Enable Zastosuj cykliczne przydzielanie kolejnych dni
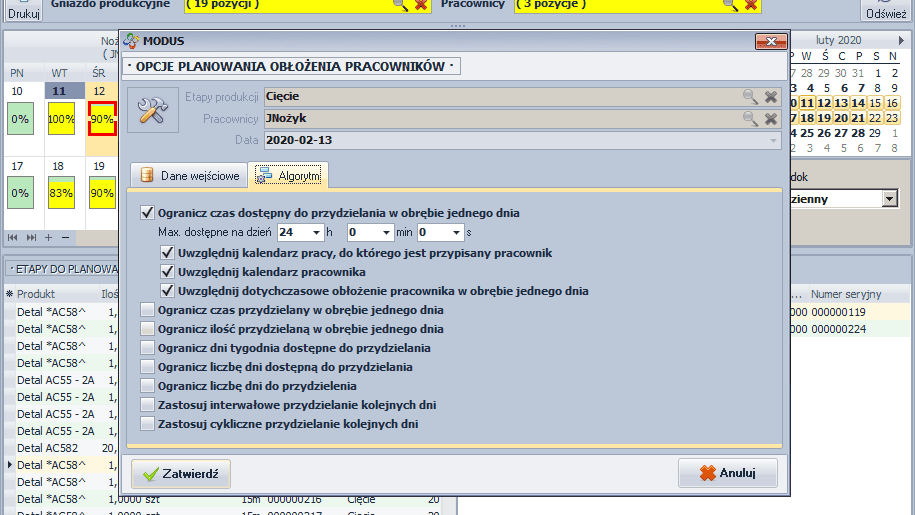Image resolution: width=915 pixels, height=515 pixels. tap(147, 423)
